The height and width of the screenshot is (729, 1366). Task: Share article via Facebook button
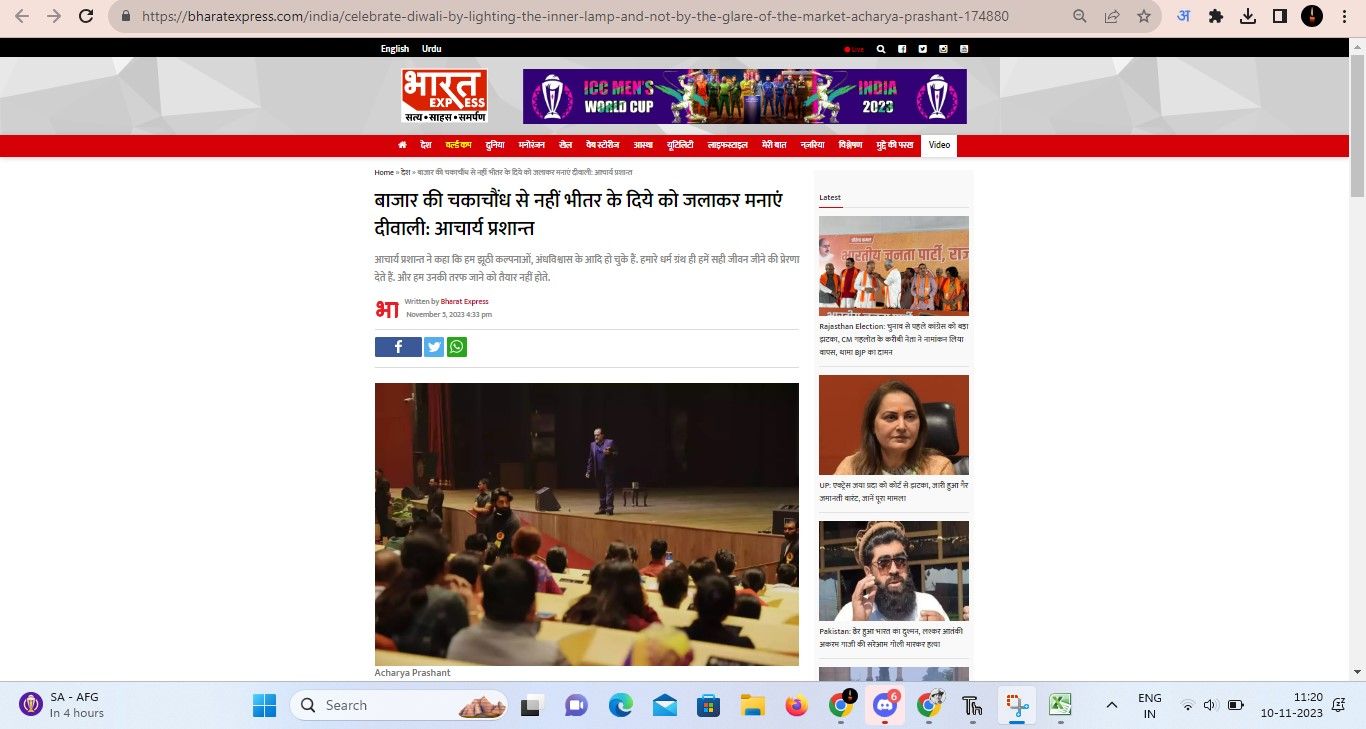[398, 347]
